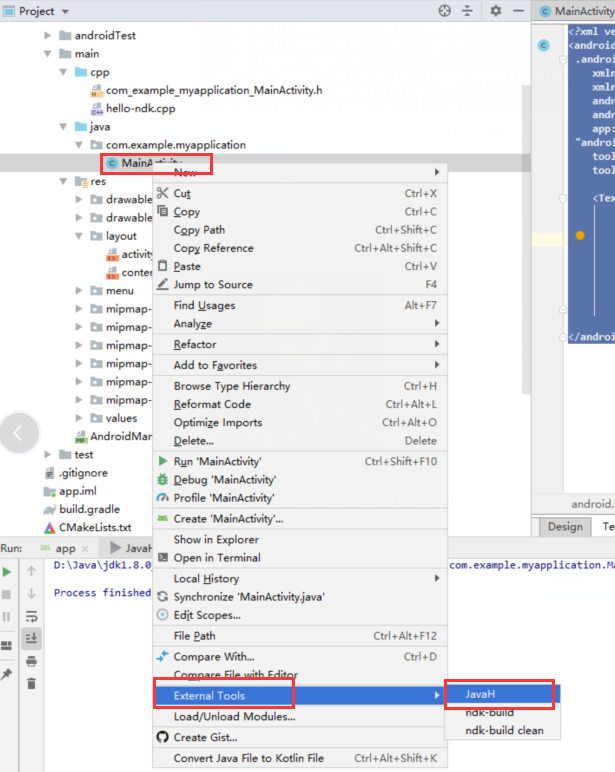Click the print icon in Run panel
Image resolution: width=615 pixels, height=772 pixels.
[x=32, y=661]
